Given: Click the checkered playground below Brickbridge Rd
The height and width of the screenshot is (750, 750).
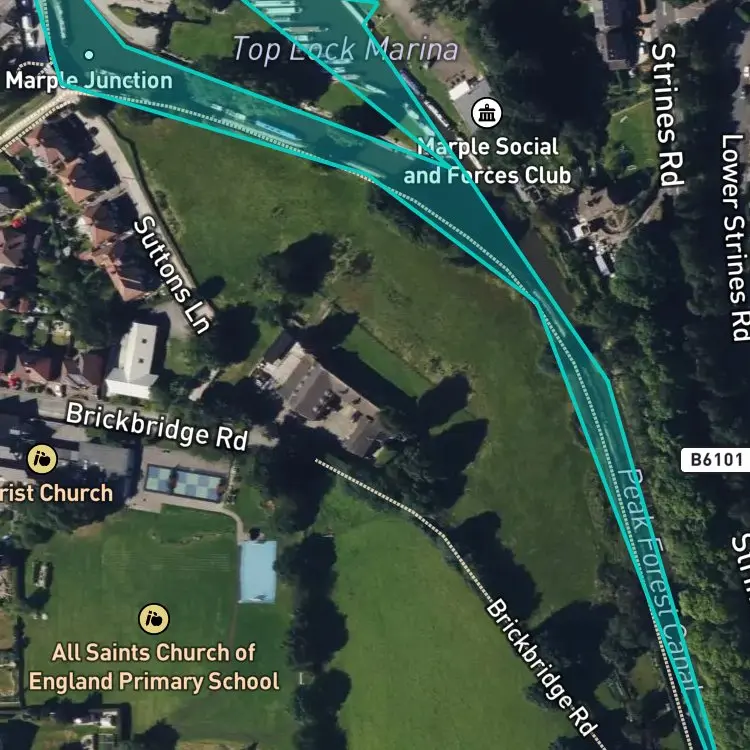Looking at the screenshot, I should coord(184,482).
